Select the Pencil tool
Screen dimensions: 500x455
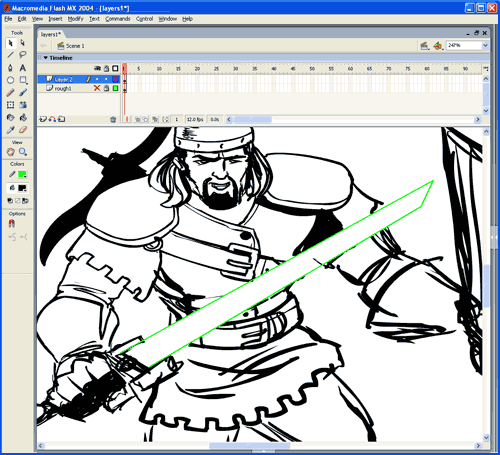click(x=11, y=93)
